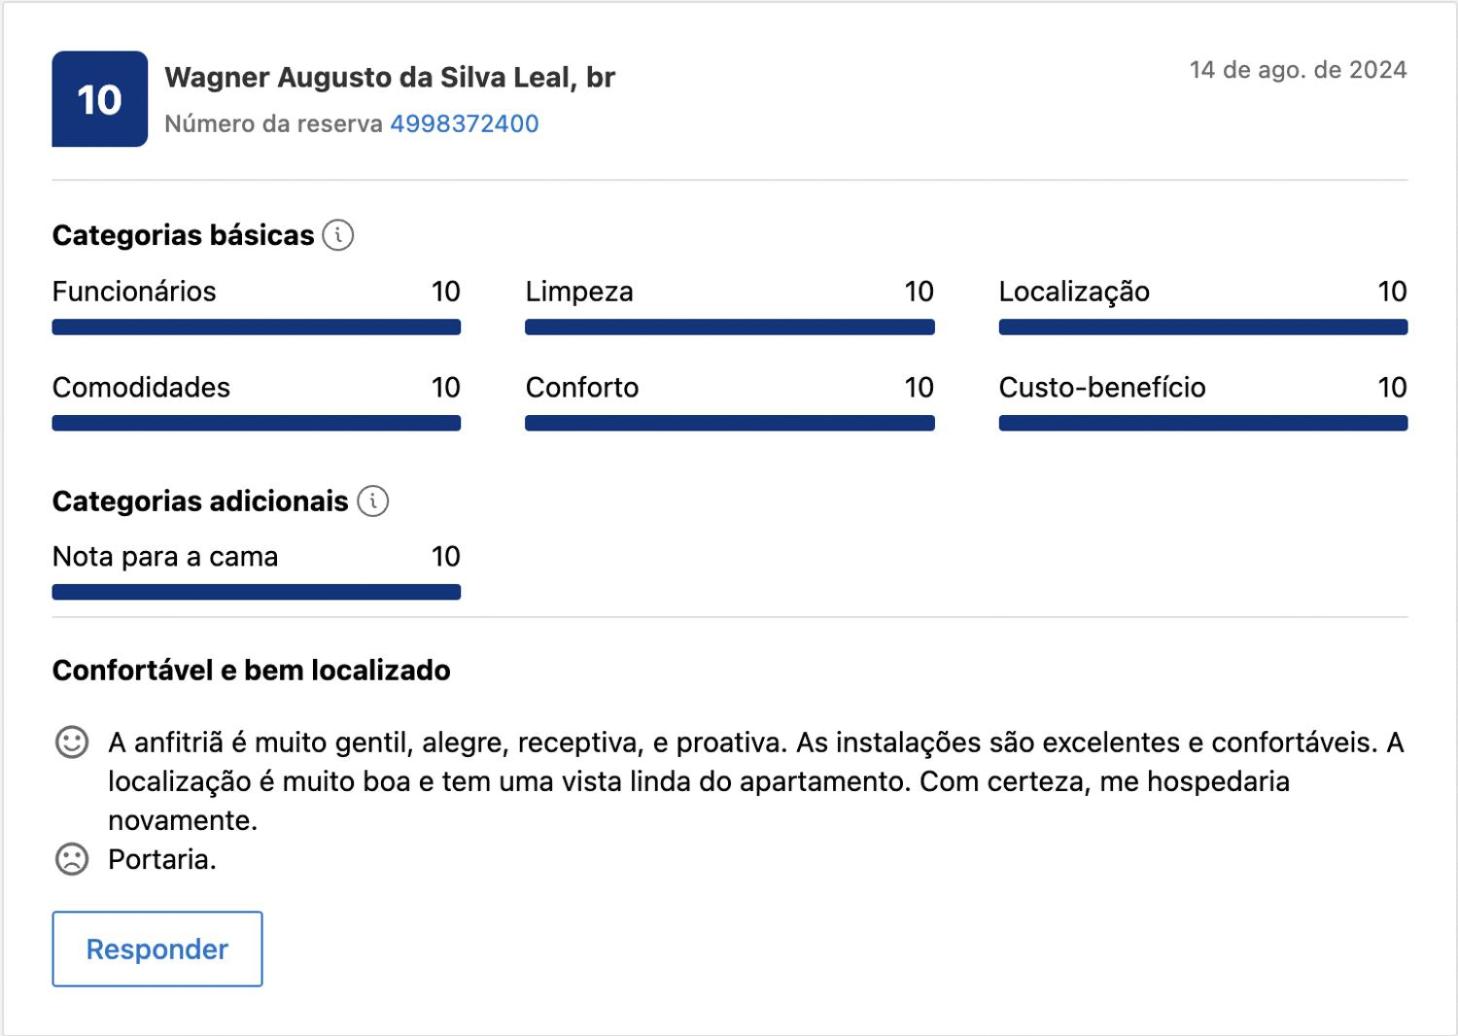Click info icon beside Categorias básicas
Viewport: 1458px width, 1036px height.
click(x=338, y=236)
